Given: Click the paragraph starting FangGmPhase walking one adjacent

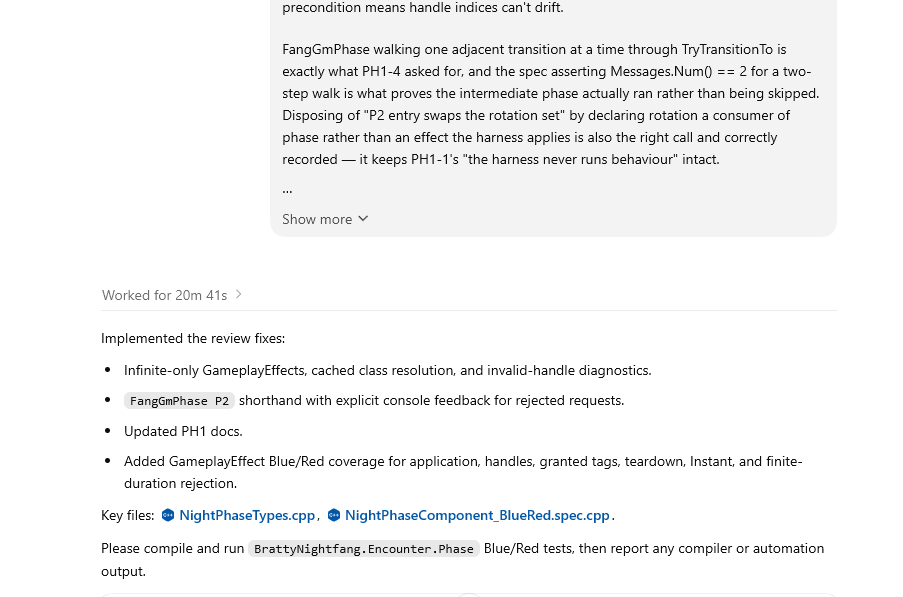Looking at the screenshot, I should pyautogui.click(x=551, y=104).
